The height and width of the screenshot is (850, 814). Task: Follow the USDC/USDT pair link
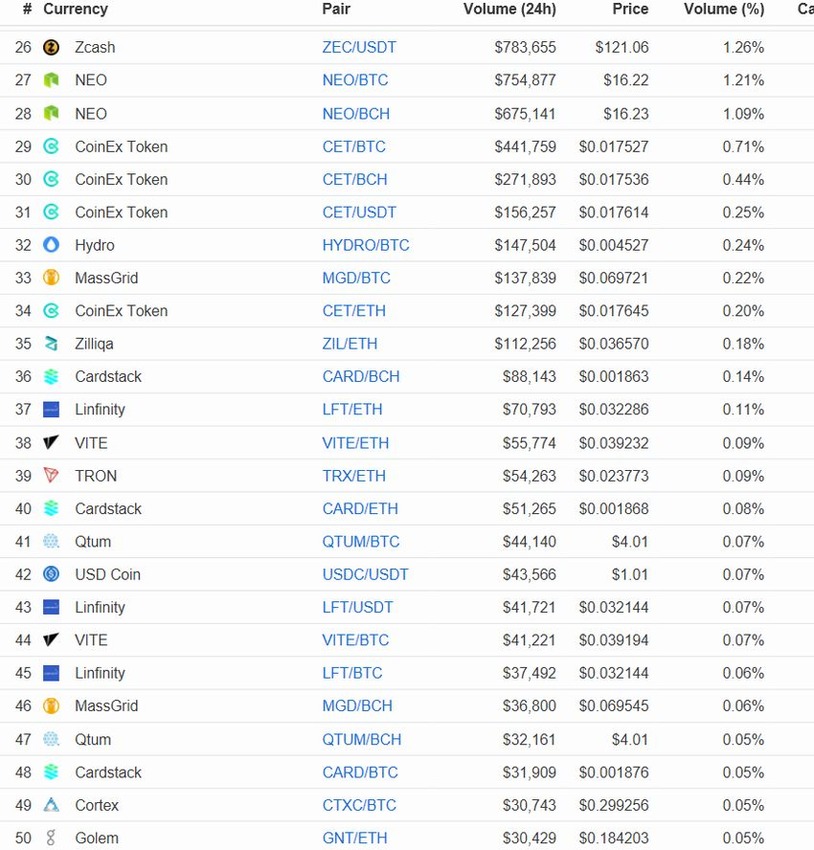click(365, 574)
